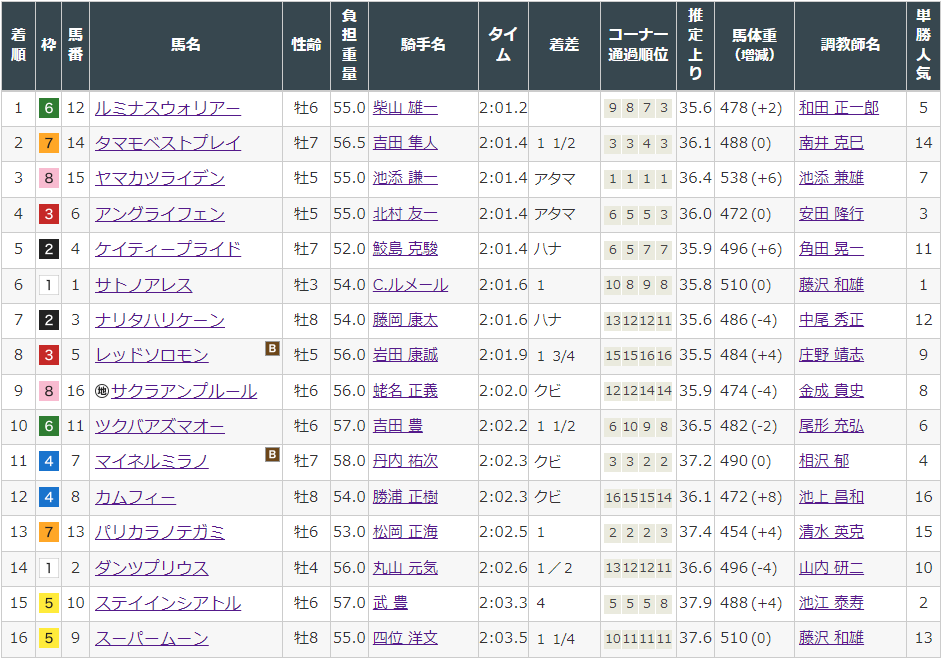Click trainer 庄野 靖志
The width and height of the screenshot is (943, 660).
[x=831, y=356]
